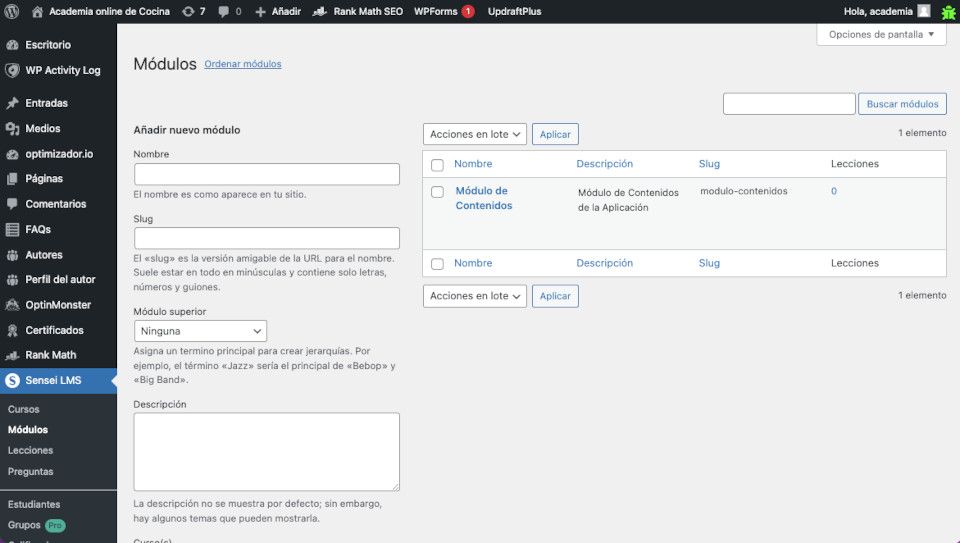Click the WordPress logo icon
This screenshot has height=543, width=960.
pyautogui.click(x=12, y=11)
